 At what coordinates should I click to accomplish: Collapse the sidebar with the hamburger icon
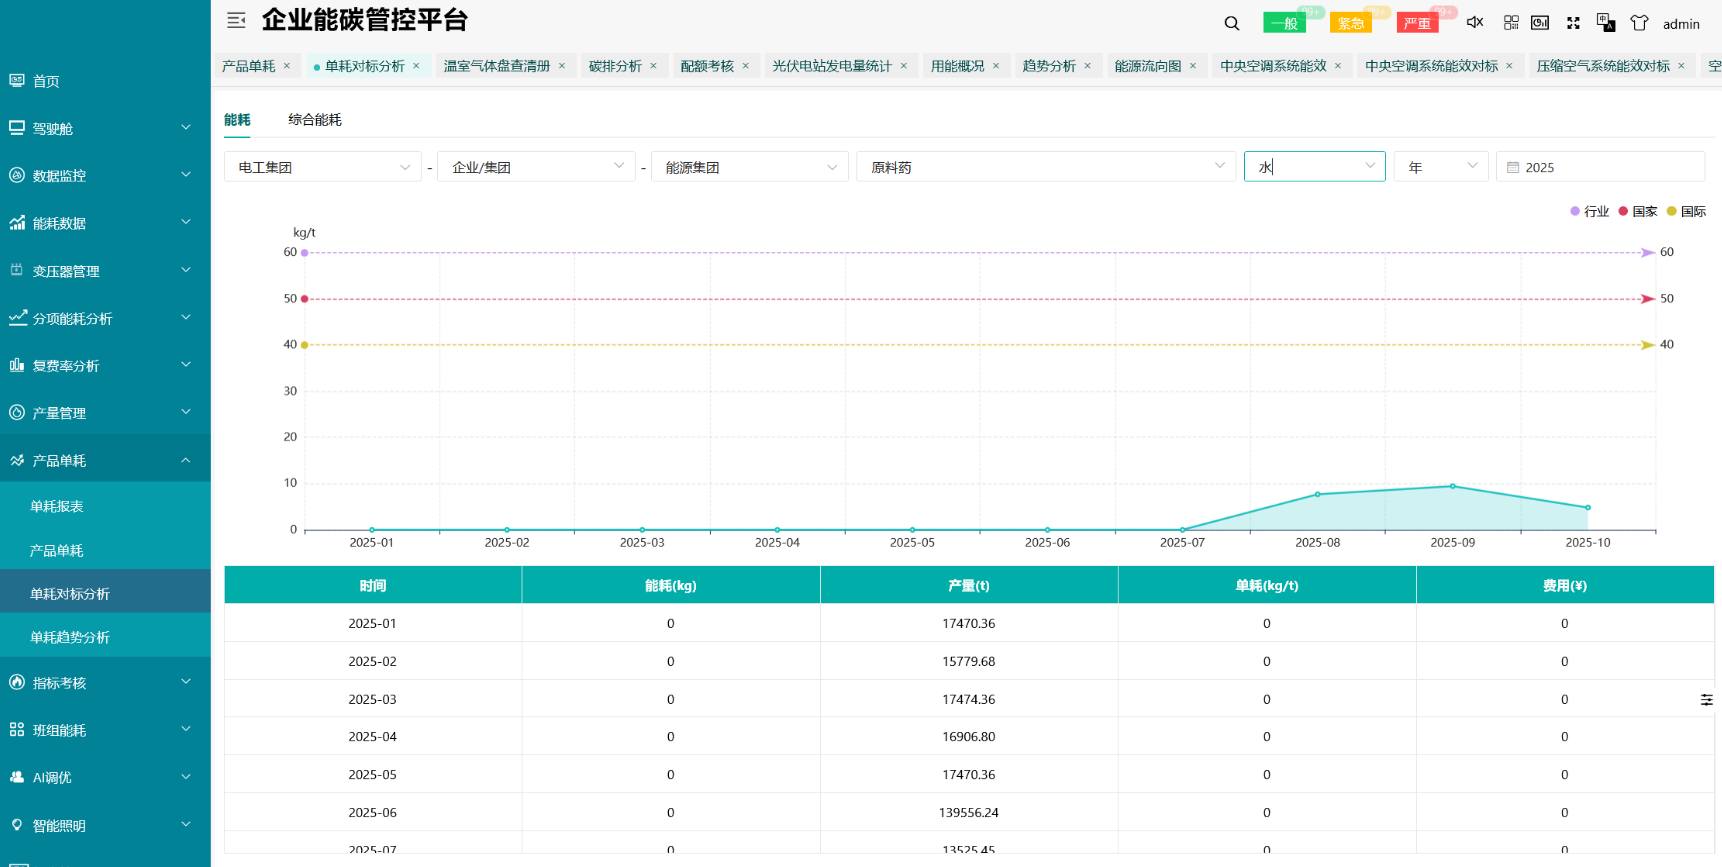(x=236, y=20)
